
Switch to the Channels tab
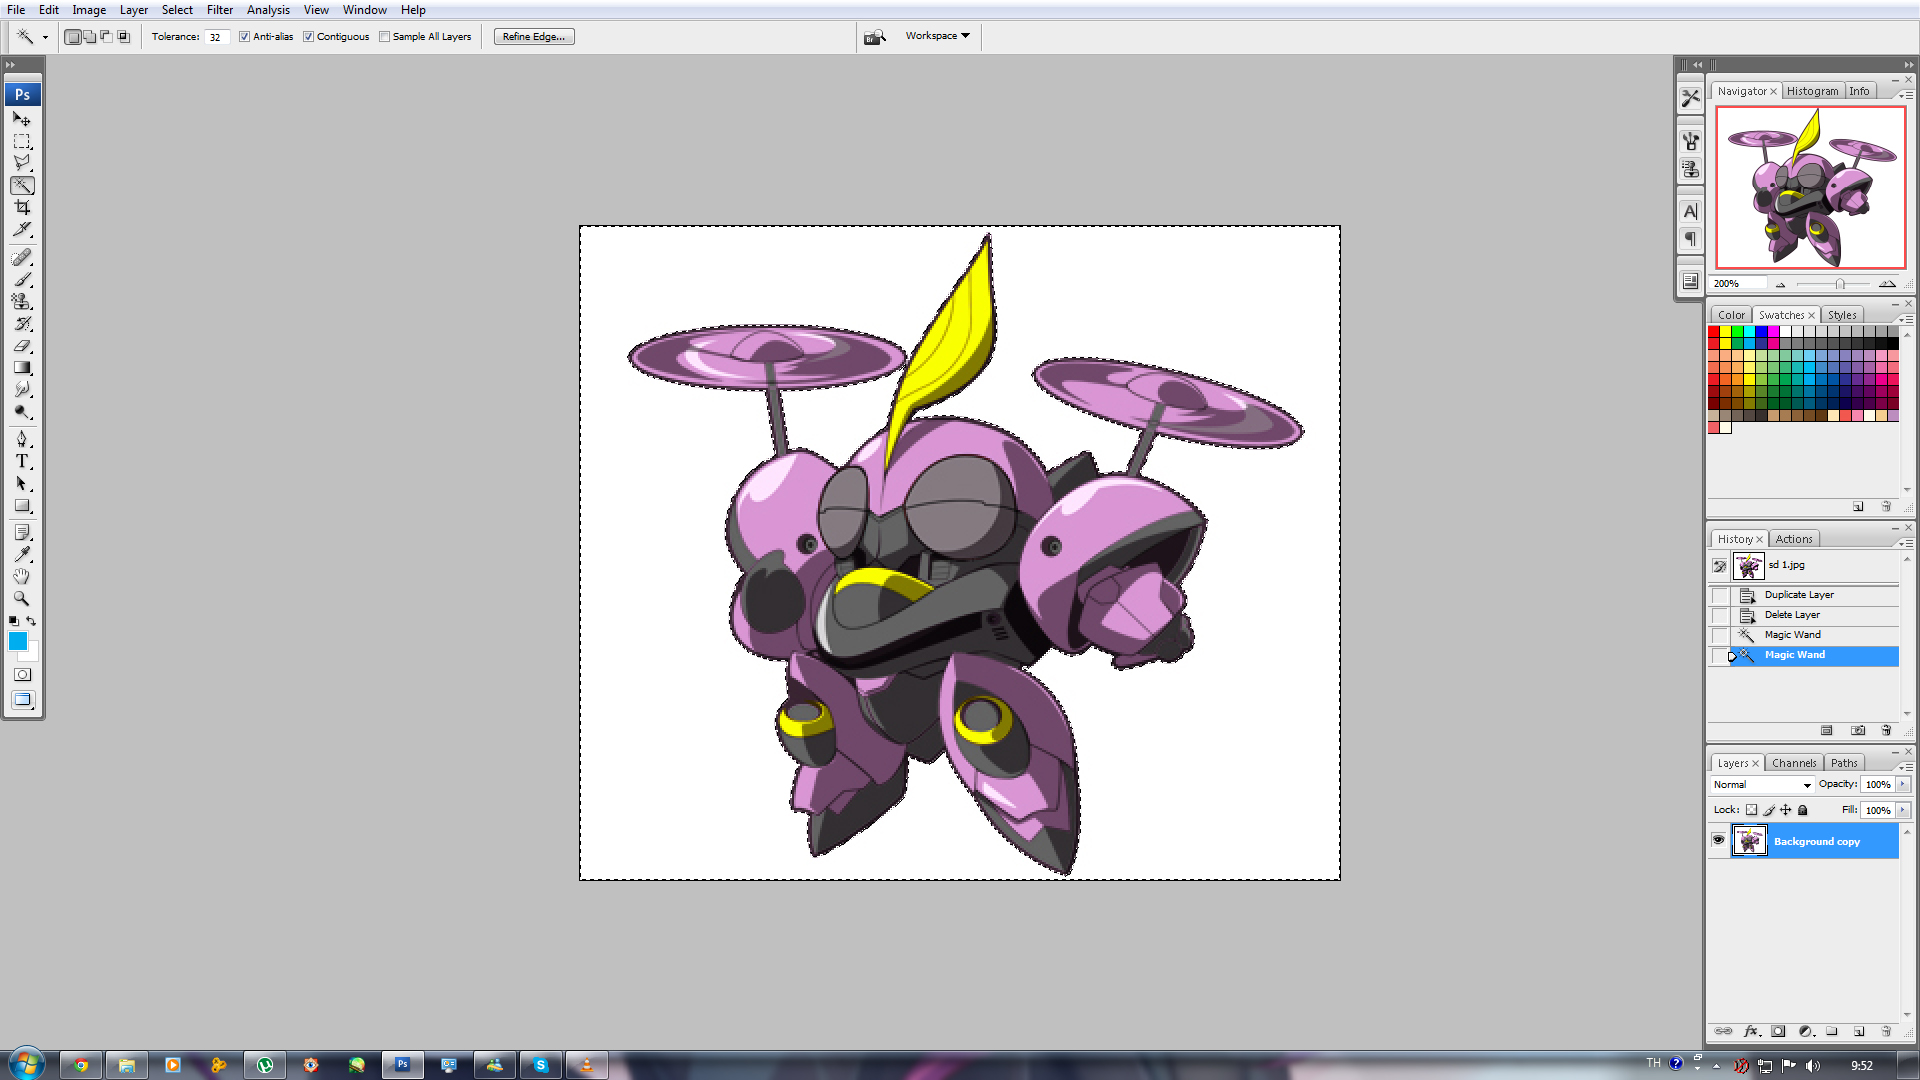tap(1794, 763)
